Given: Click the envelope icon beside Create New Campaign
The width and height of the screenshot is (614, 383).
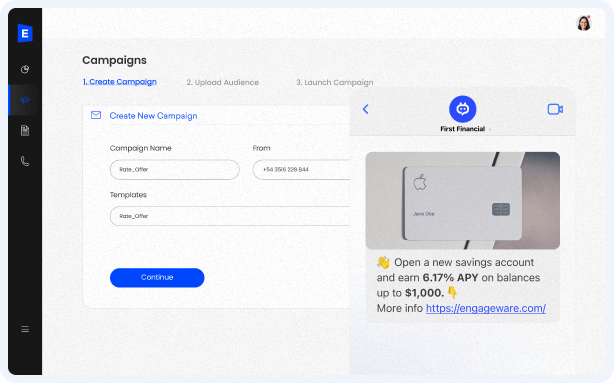Looking at the screenshot, I should pyautogui.click(x=96, y=115).
